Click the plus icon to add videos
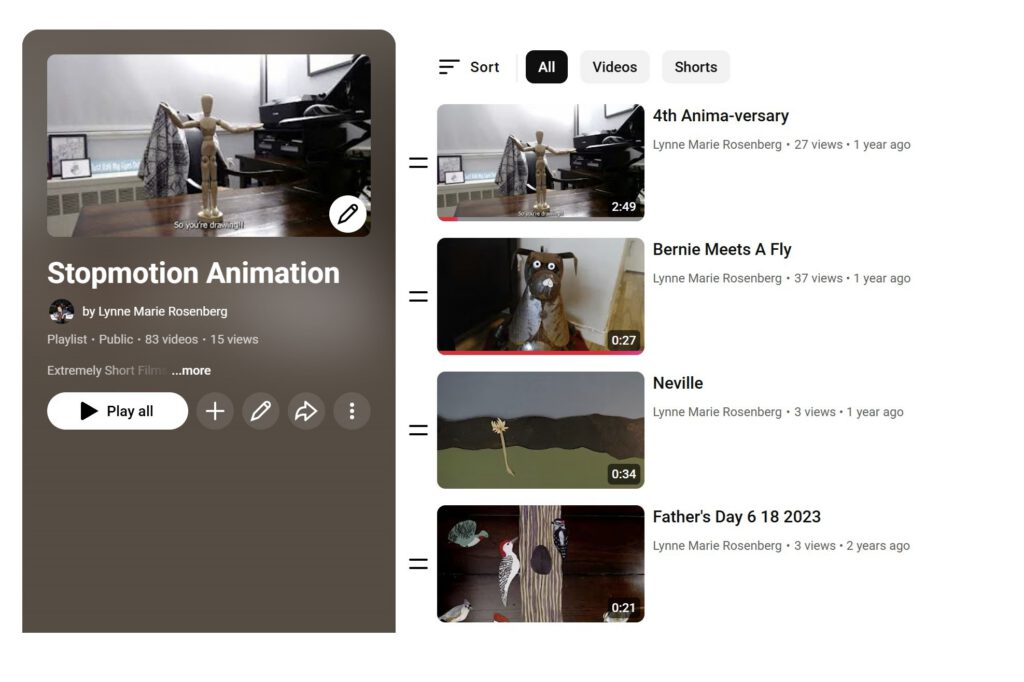 (x=215, y=411)
